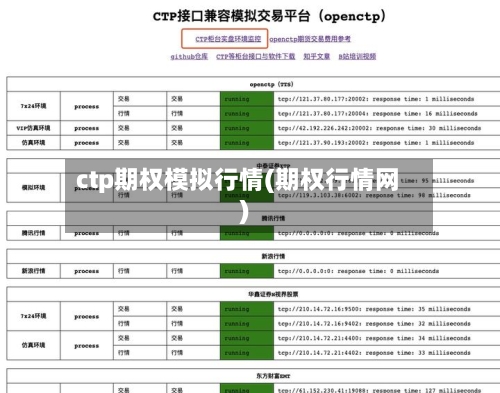Click running status in 新浪行情 row
This screenshot has width=500, height=393.
[247, 271]
